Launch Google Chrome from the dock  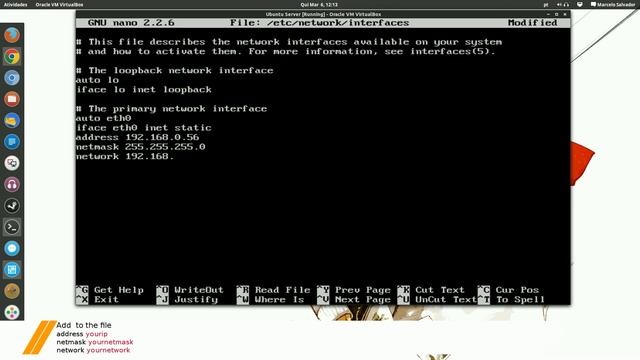12,56
